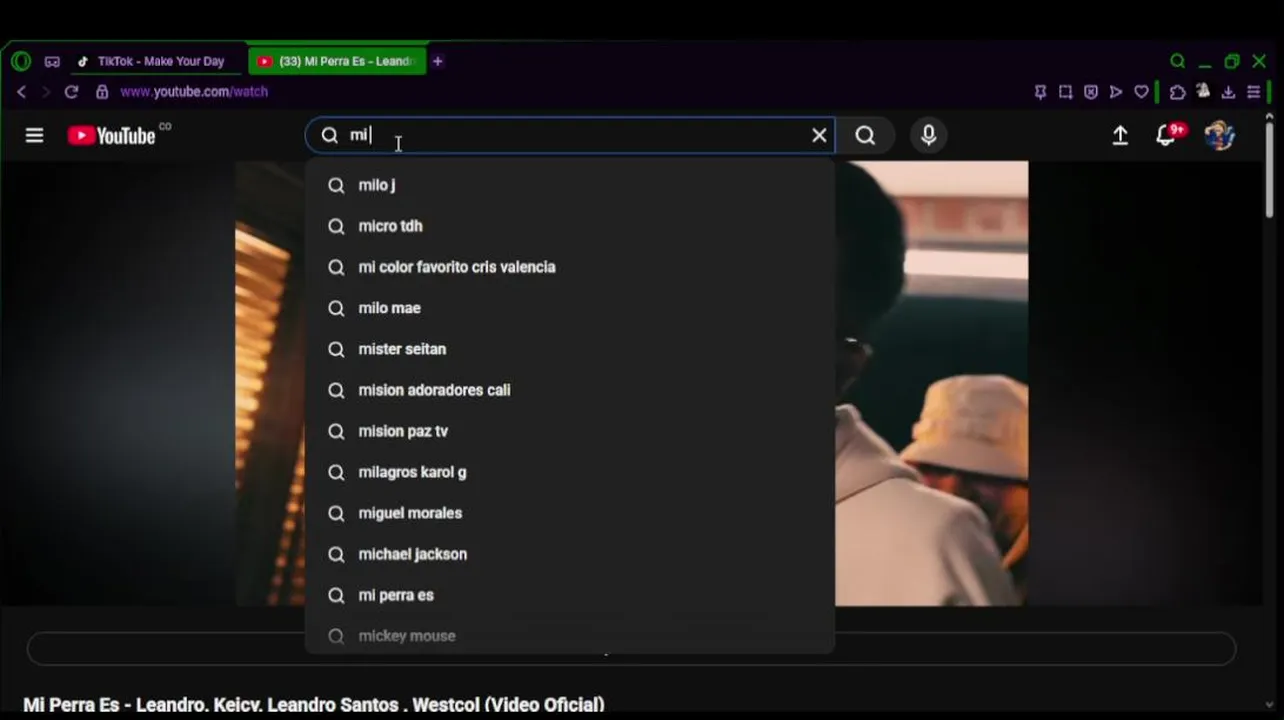Image resolution: width=1284 pixels, height=720 pixels.
Task: Open the tab search magnifier icon
Action: click(1178, 61)
